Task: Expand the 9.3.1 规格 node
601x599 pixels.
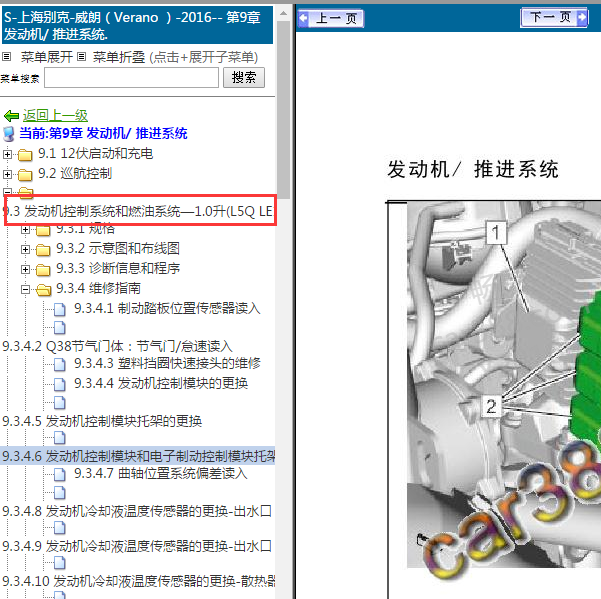Action: pos(25,230)
